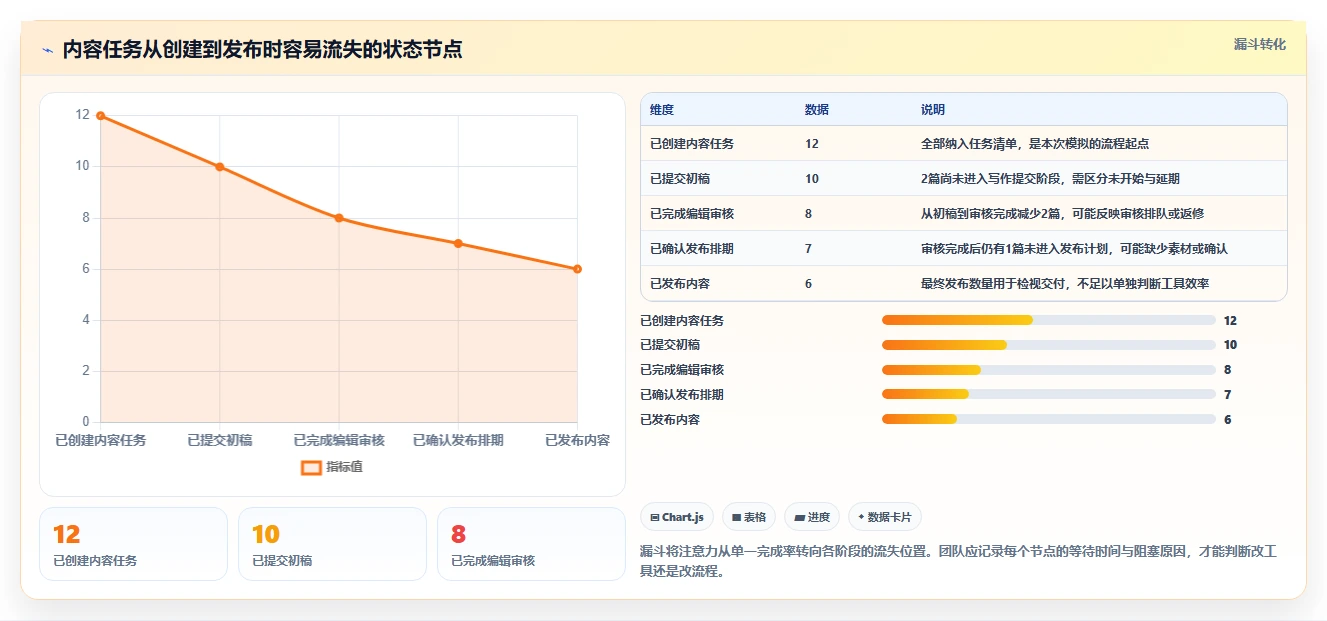Click the chart data point at value 8
This screenshot has height=621, width=1327.
pyautogui.click(x=339, y=218)
